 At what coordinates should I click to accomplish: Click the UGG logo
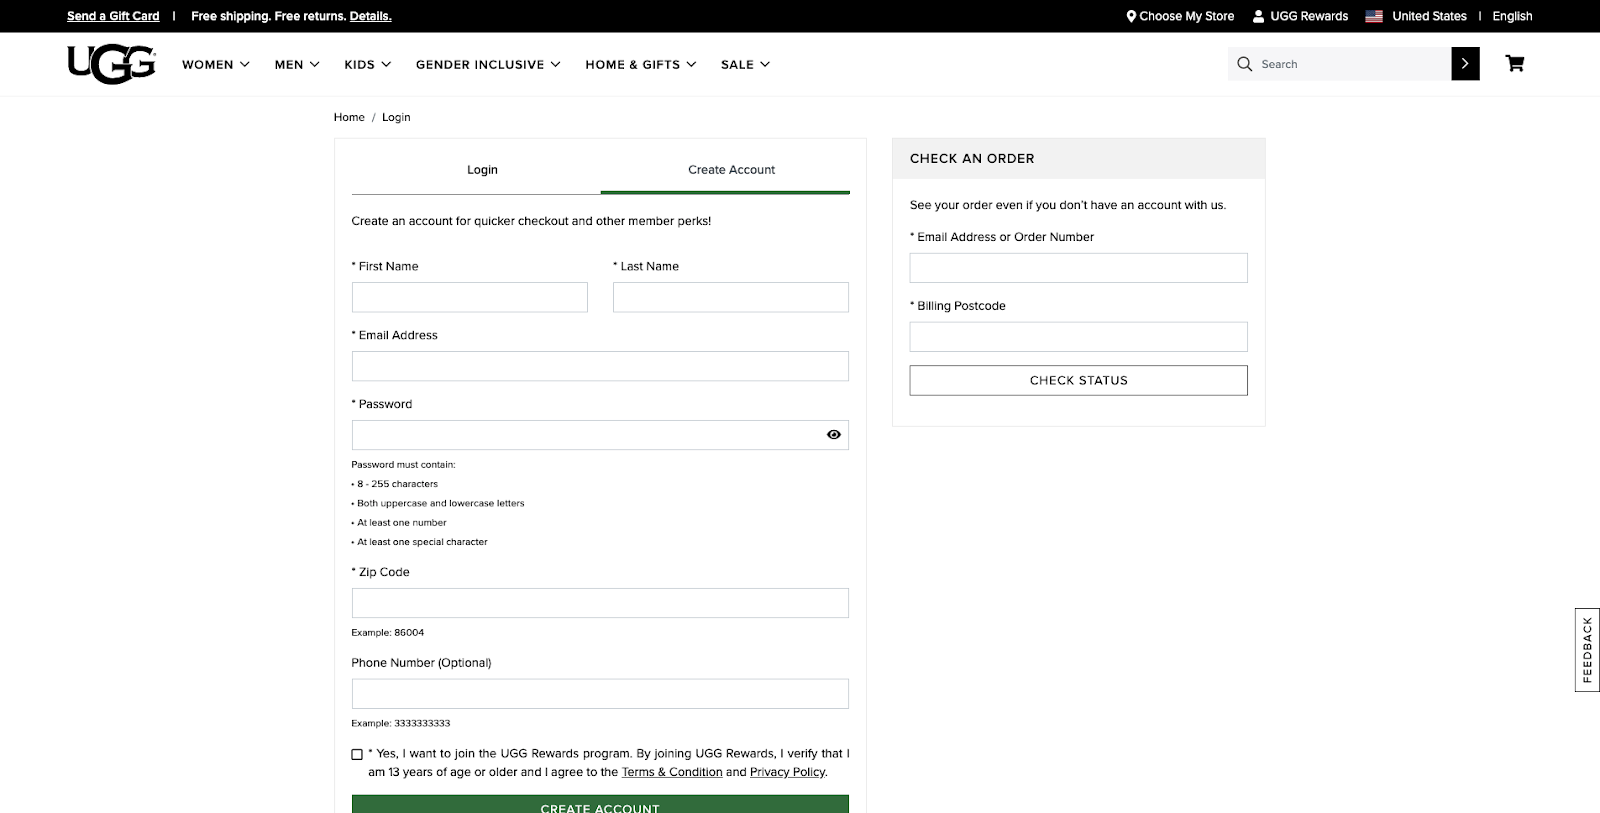pos(111,64)
